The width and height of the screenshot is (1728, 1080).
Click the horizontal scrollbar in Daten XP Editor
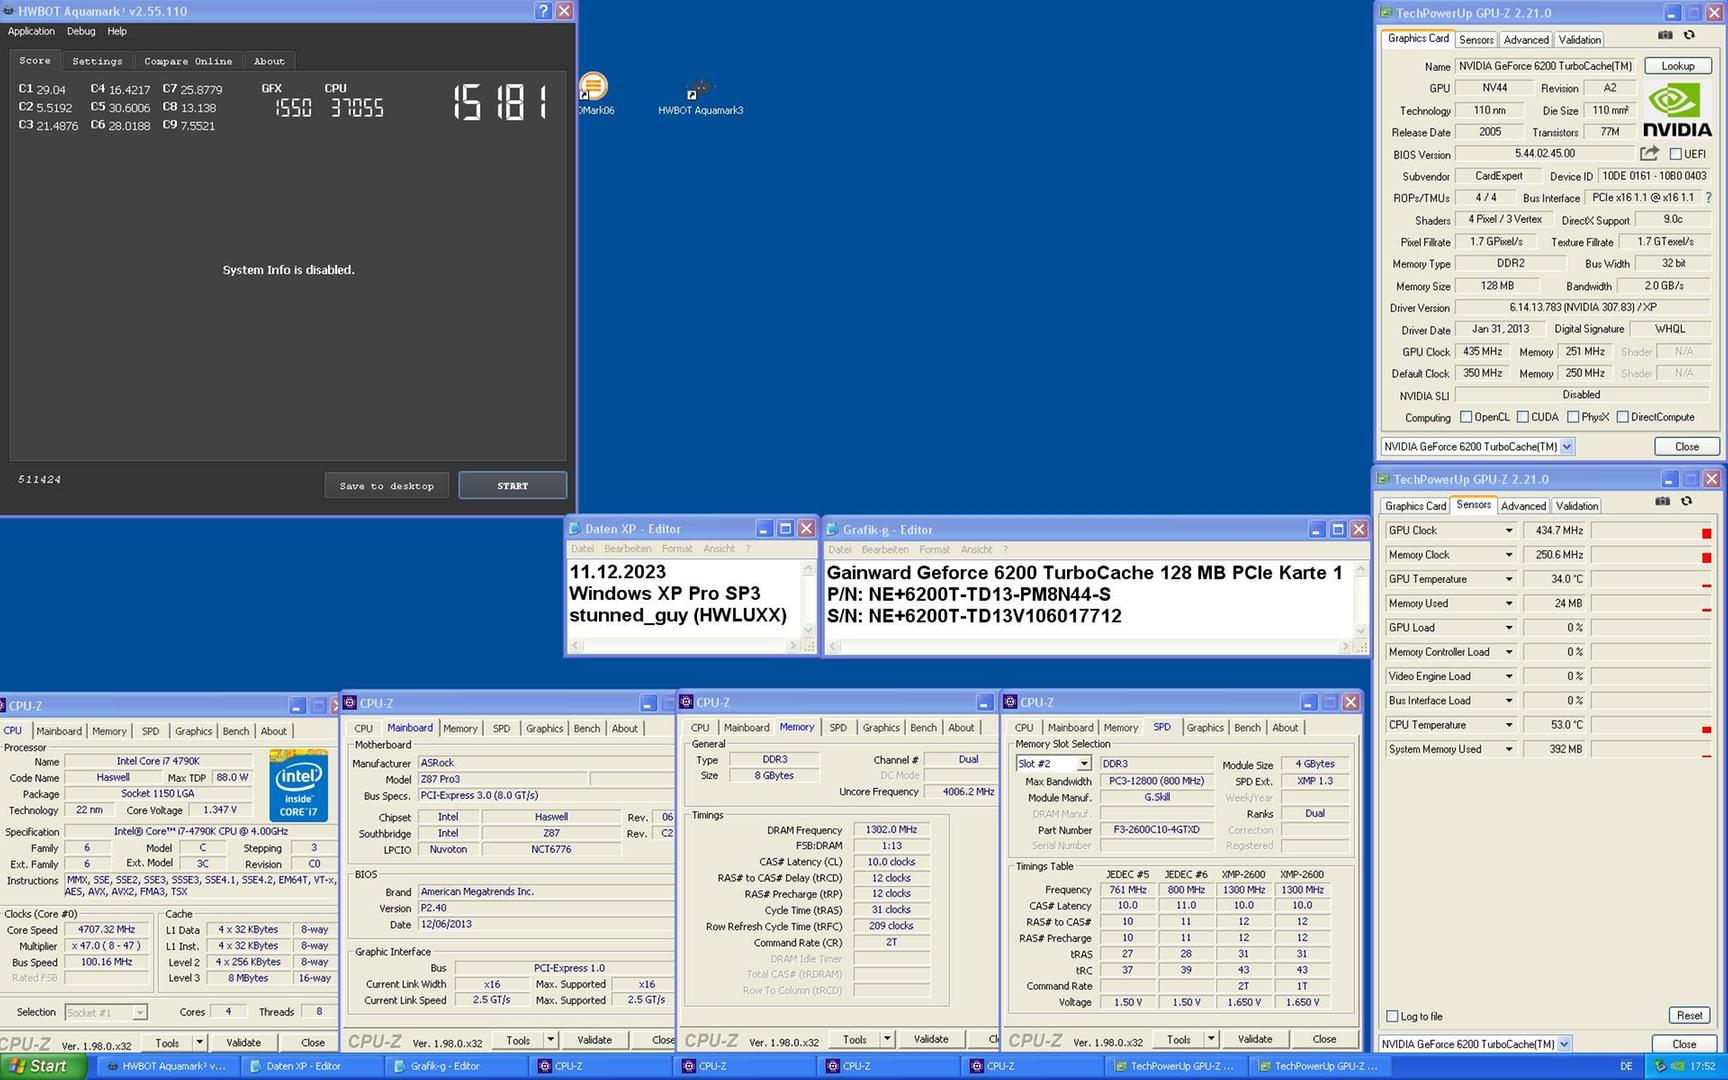click(x=684, y=646)
